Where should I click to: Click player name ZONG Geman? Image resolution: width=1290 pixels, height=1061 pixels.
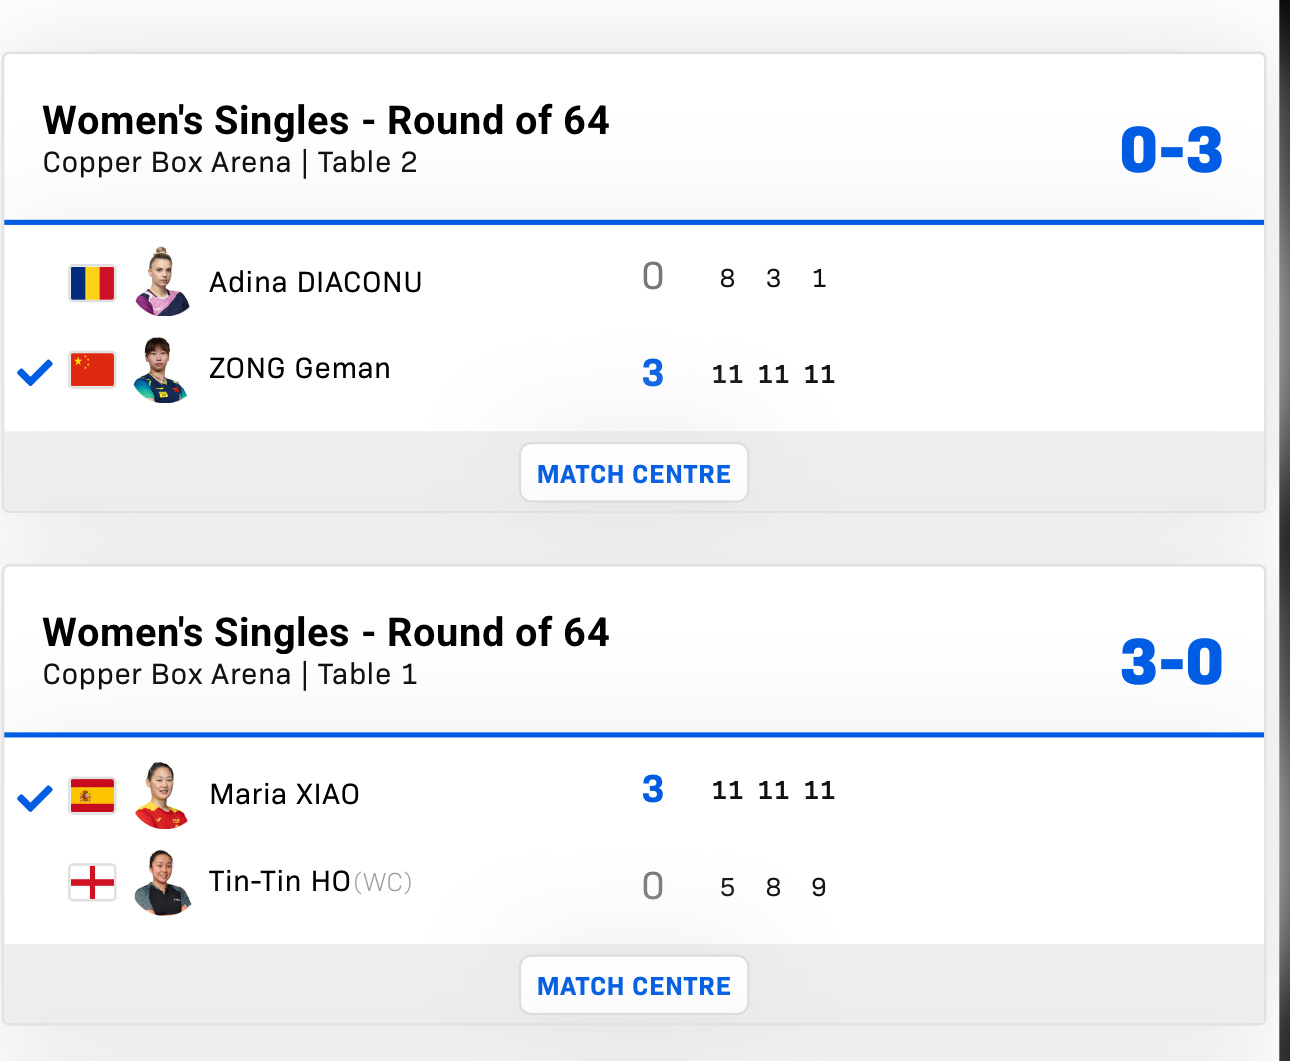(299, 369)
